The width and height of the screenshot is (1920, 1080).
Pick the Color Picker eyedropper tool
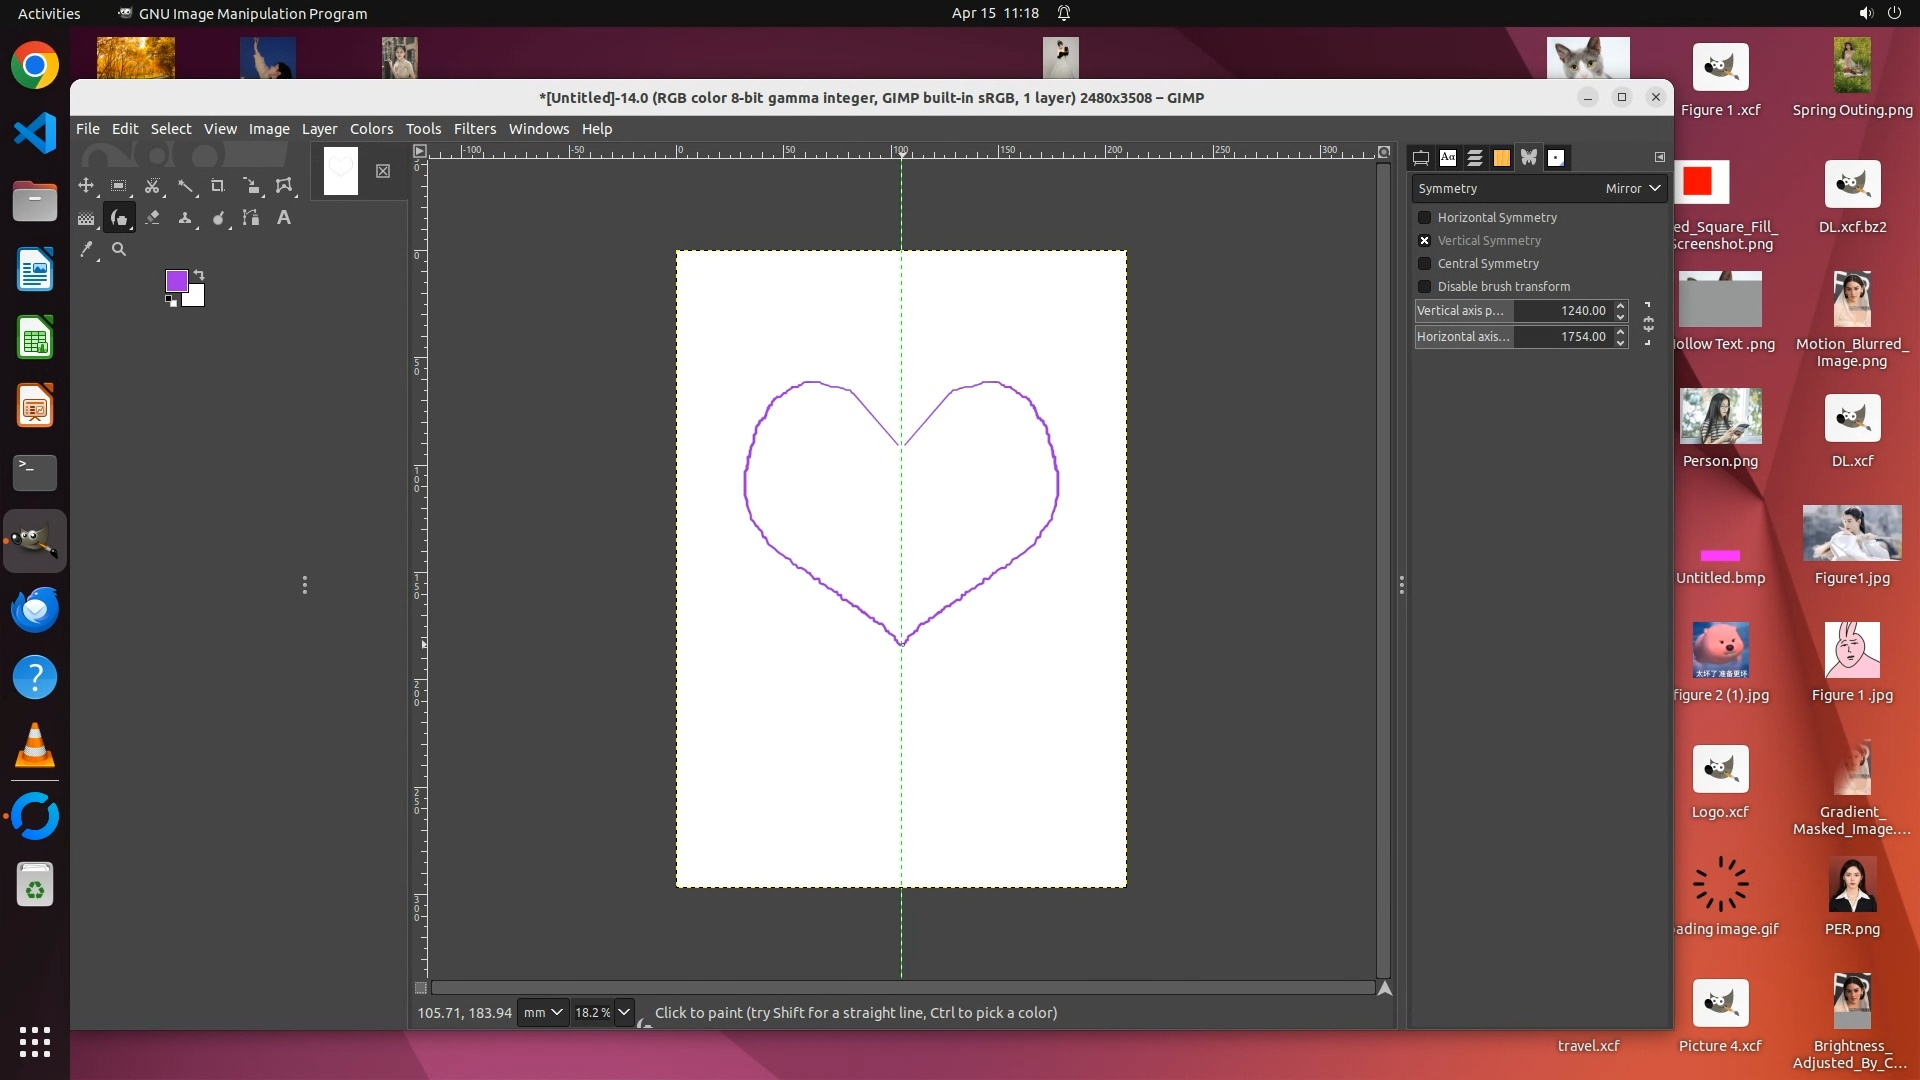pos(87,250)
